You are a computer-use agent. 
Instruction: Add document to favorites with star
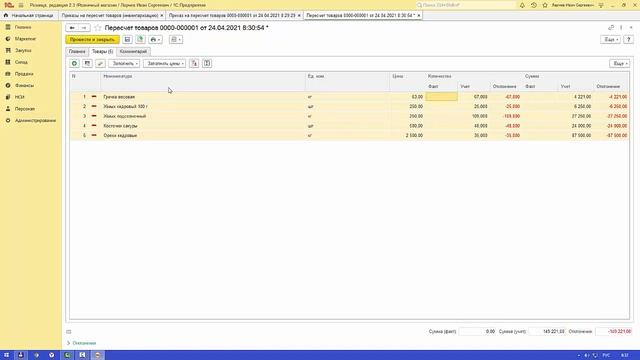98,28
